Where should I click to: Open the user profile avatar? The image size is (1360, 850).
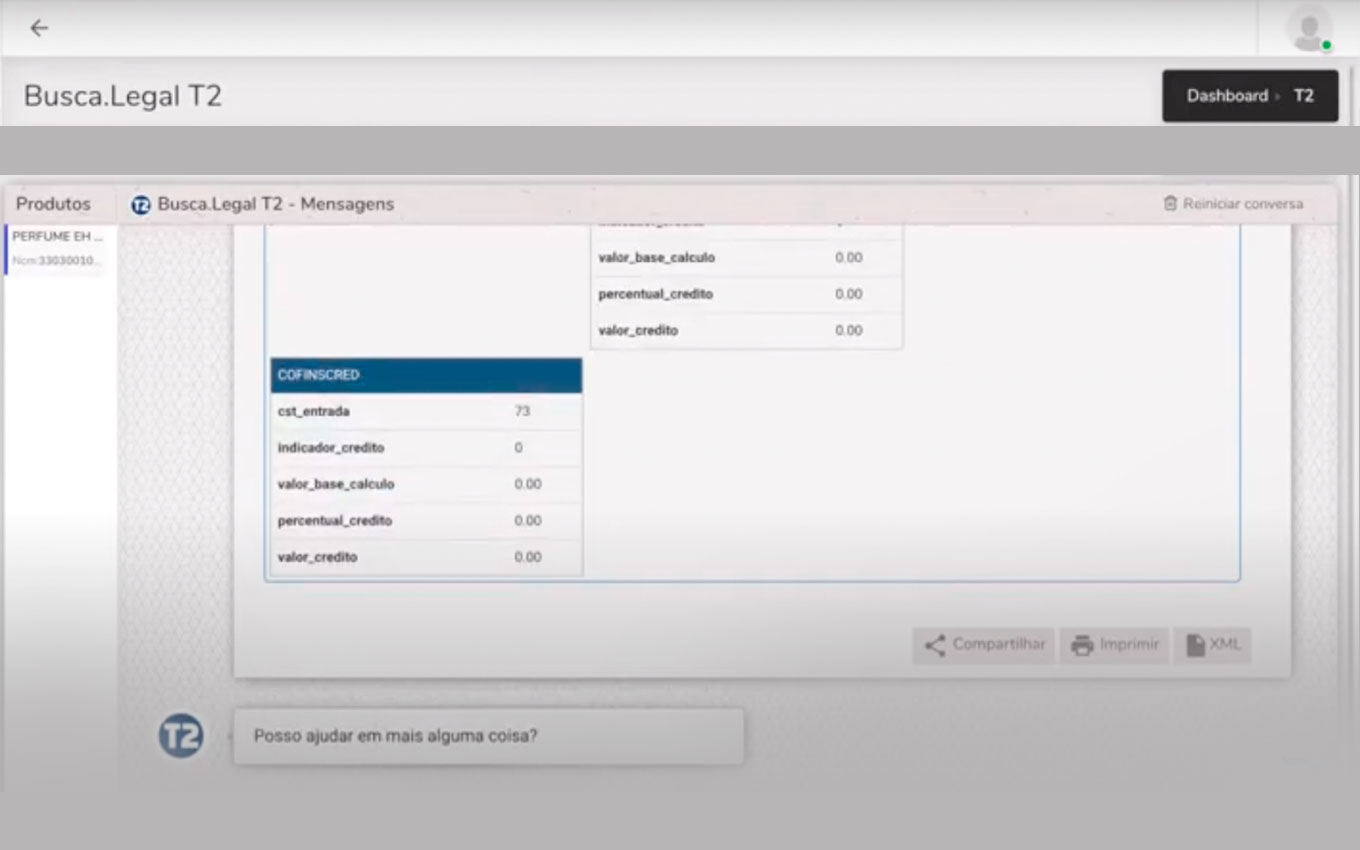tap(1307, 28)
